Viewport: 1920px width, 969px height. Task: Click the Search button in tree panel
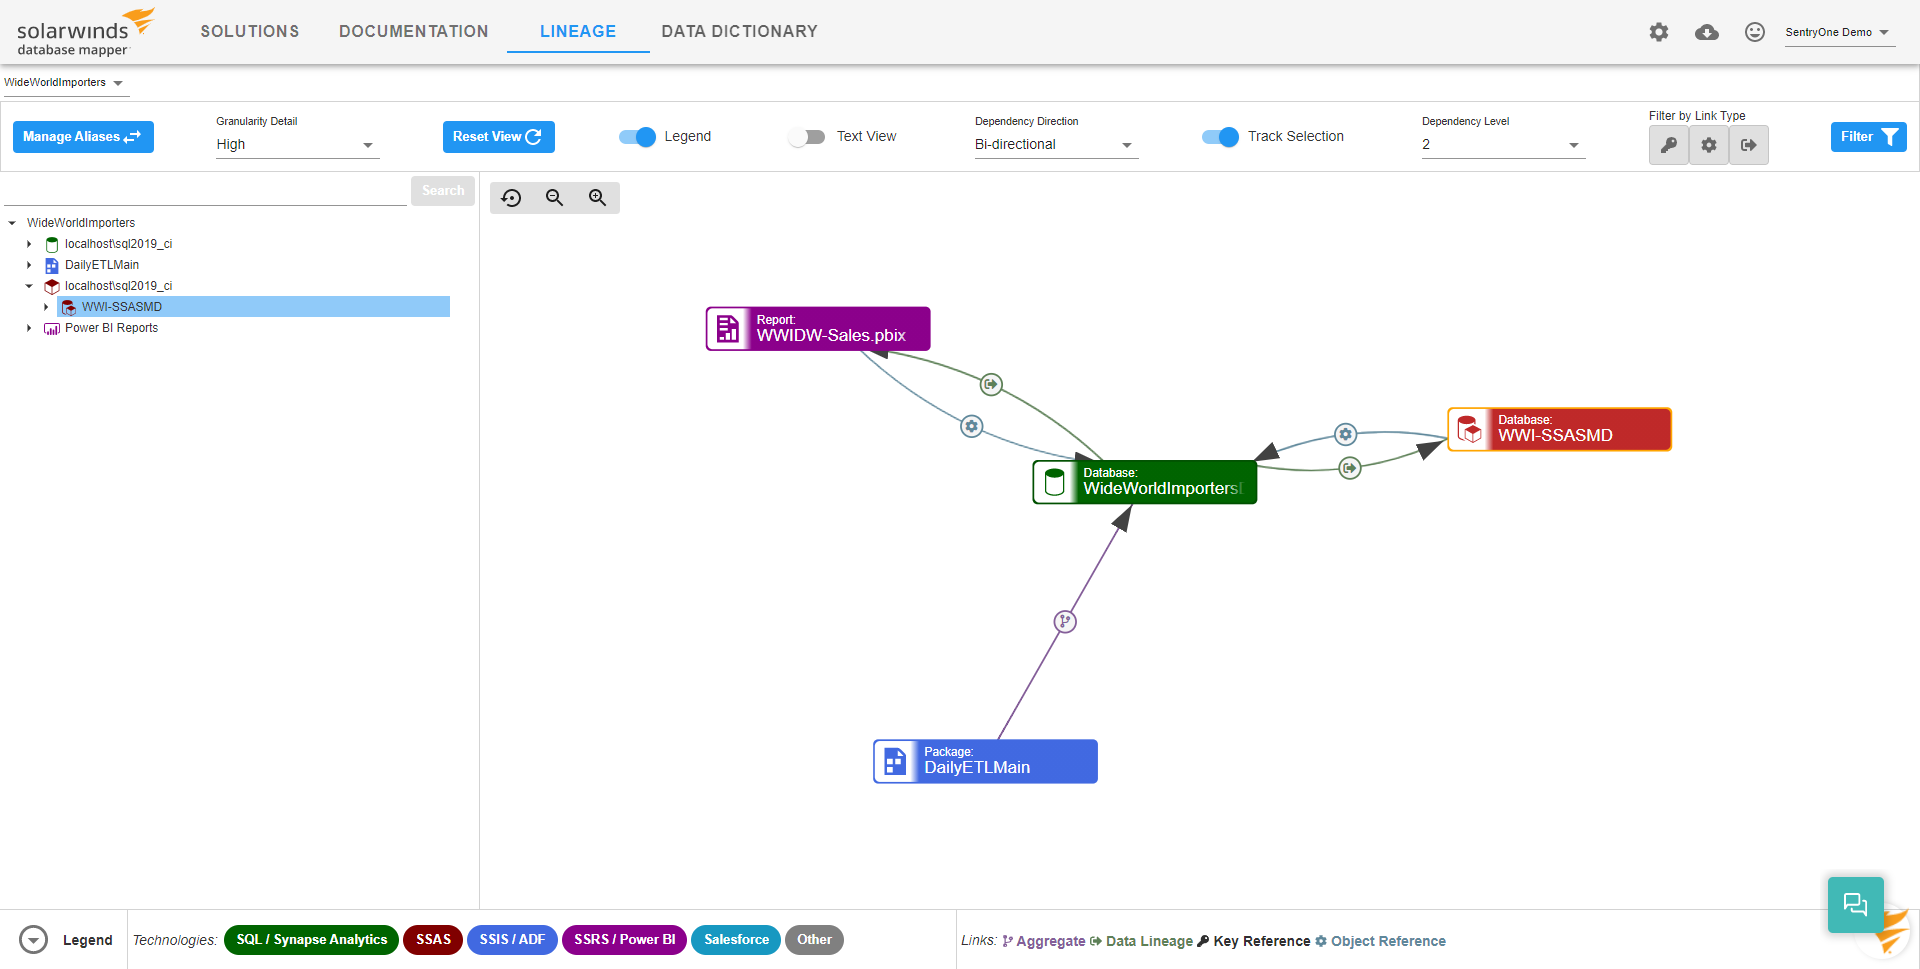click(x=443, y=191)
